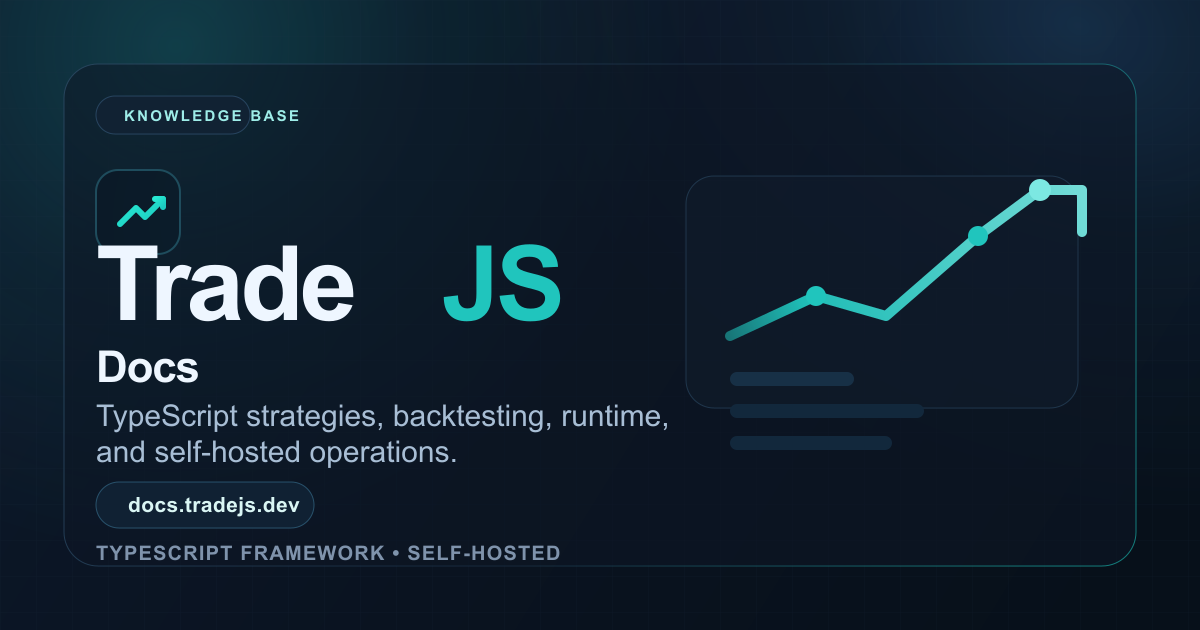Image resolution: width=1200 pixels, height=630 pixels.
Task: Select the KNOWLEDGE BASE badge
Action: [173, 115]
